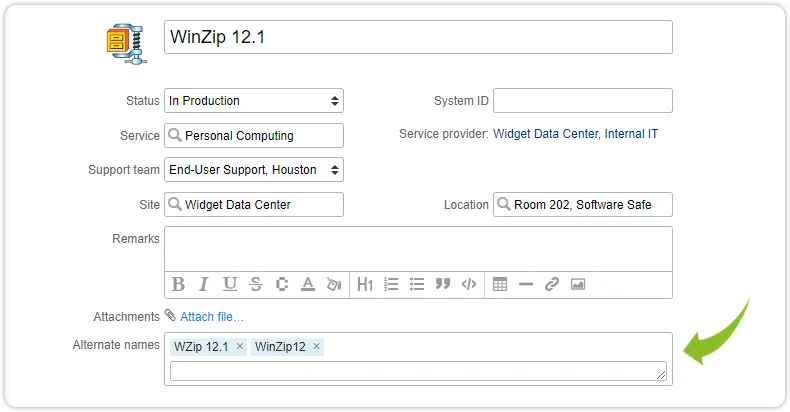Open the Widget Data Center provider link
The image size is (790, 412).
coord(546,134)
